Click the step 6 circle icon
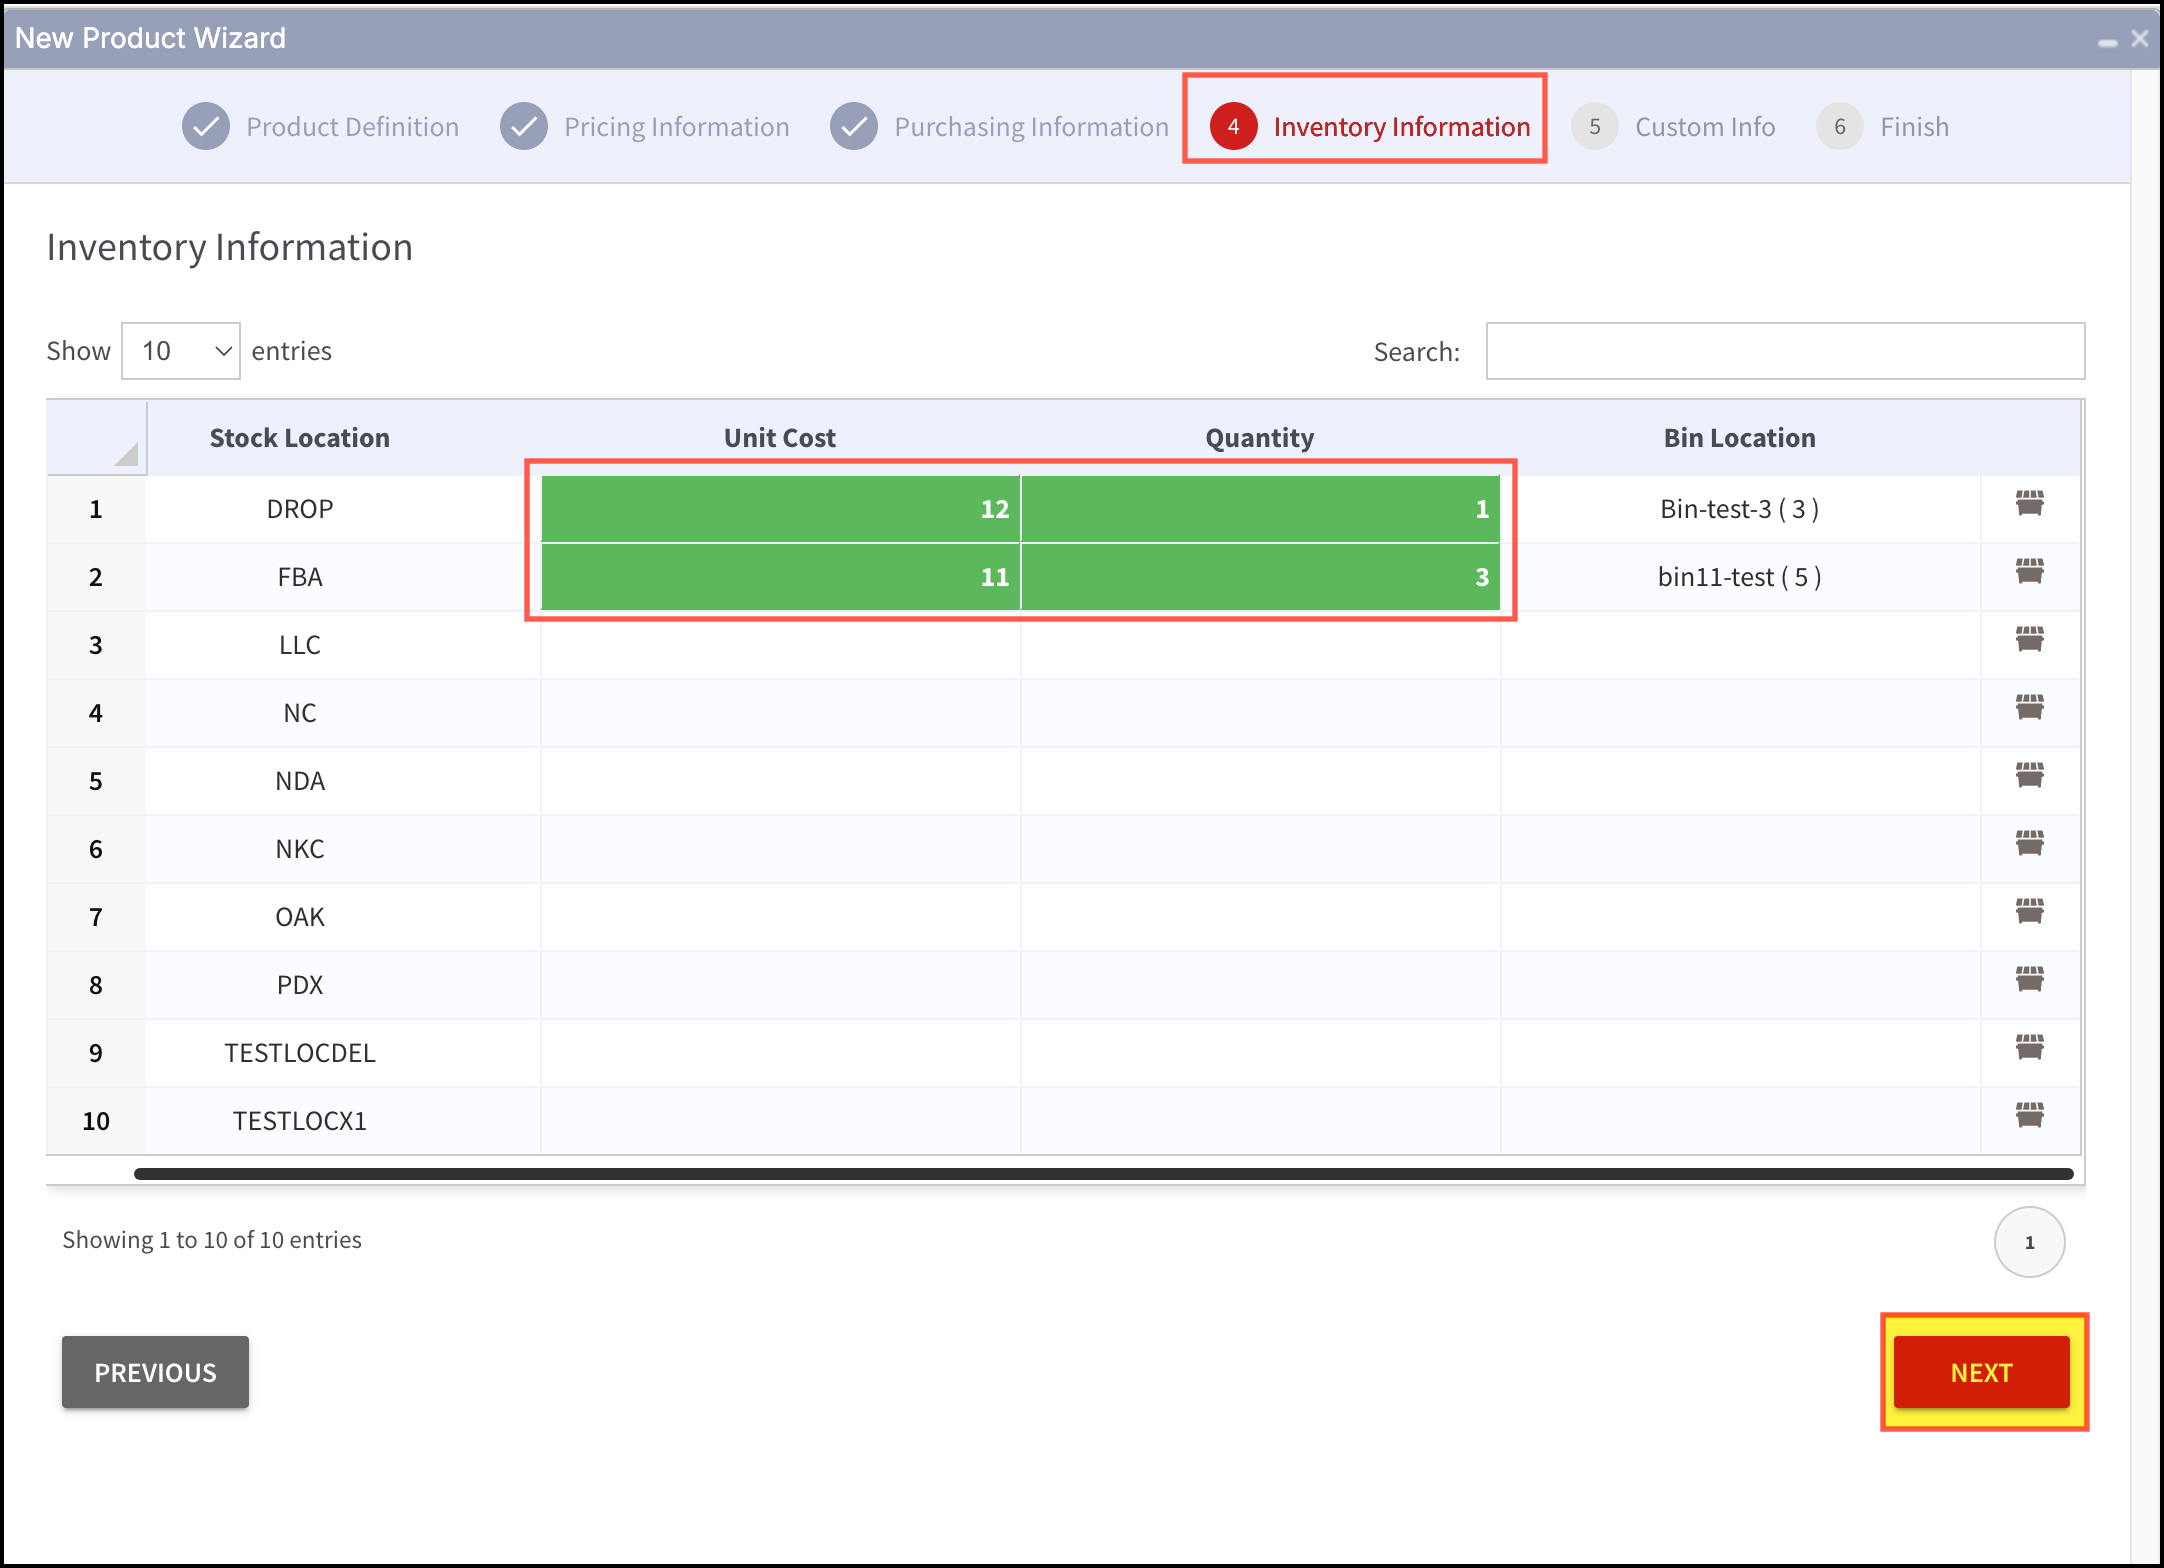 click(1840, 127)
